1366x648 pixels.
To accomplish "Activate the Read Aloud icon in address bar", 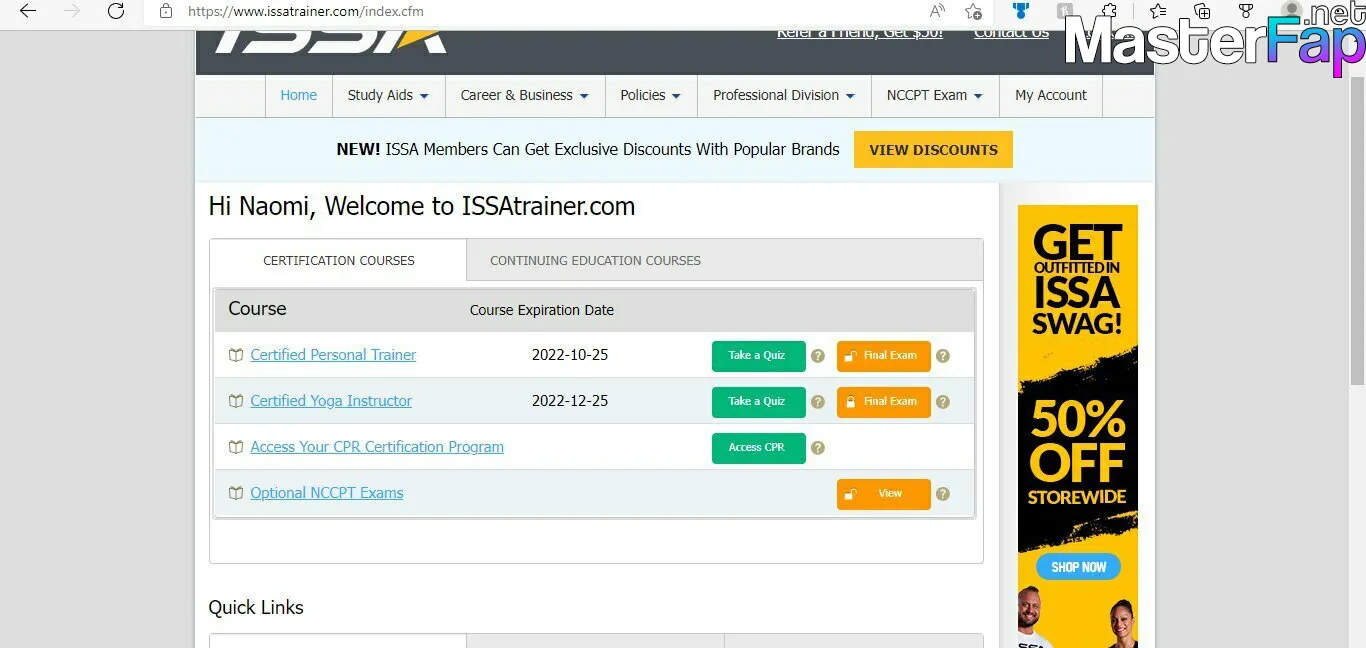I will [x=937, y=11].
